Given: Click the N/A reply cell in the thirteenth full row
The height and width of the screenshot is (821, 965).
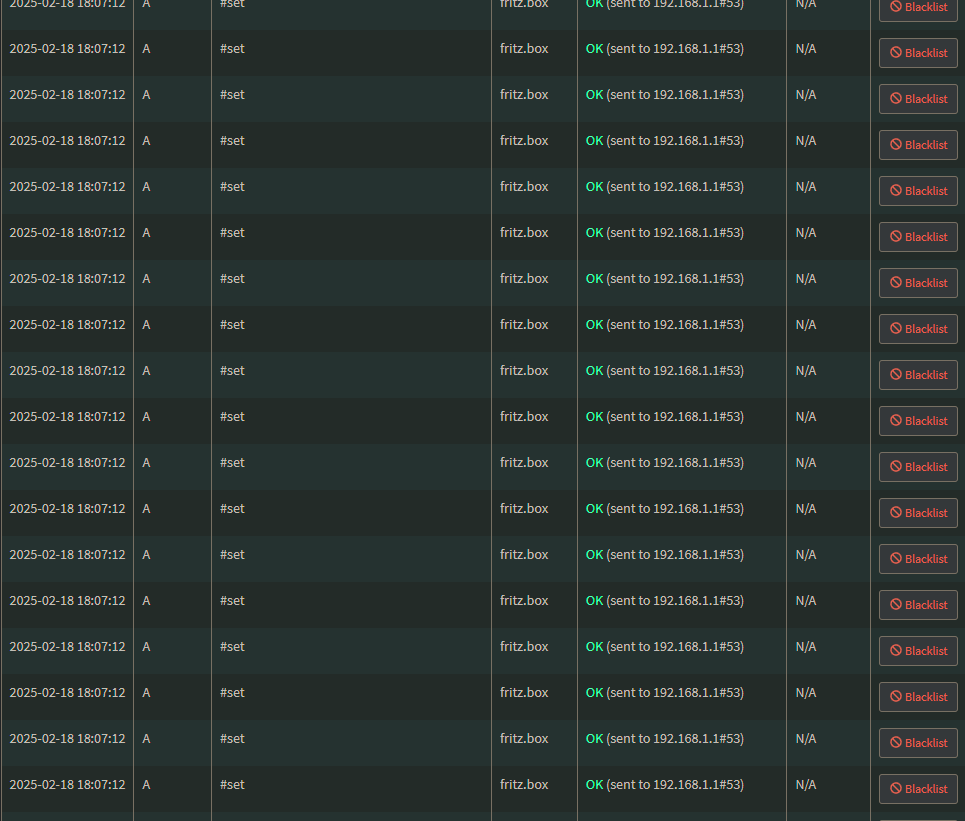Looking at the screenshot, I should click(x=806, y=601).
